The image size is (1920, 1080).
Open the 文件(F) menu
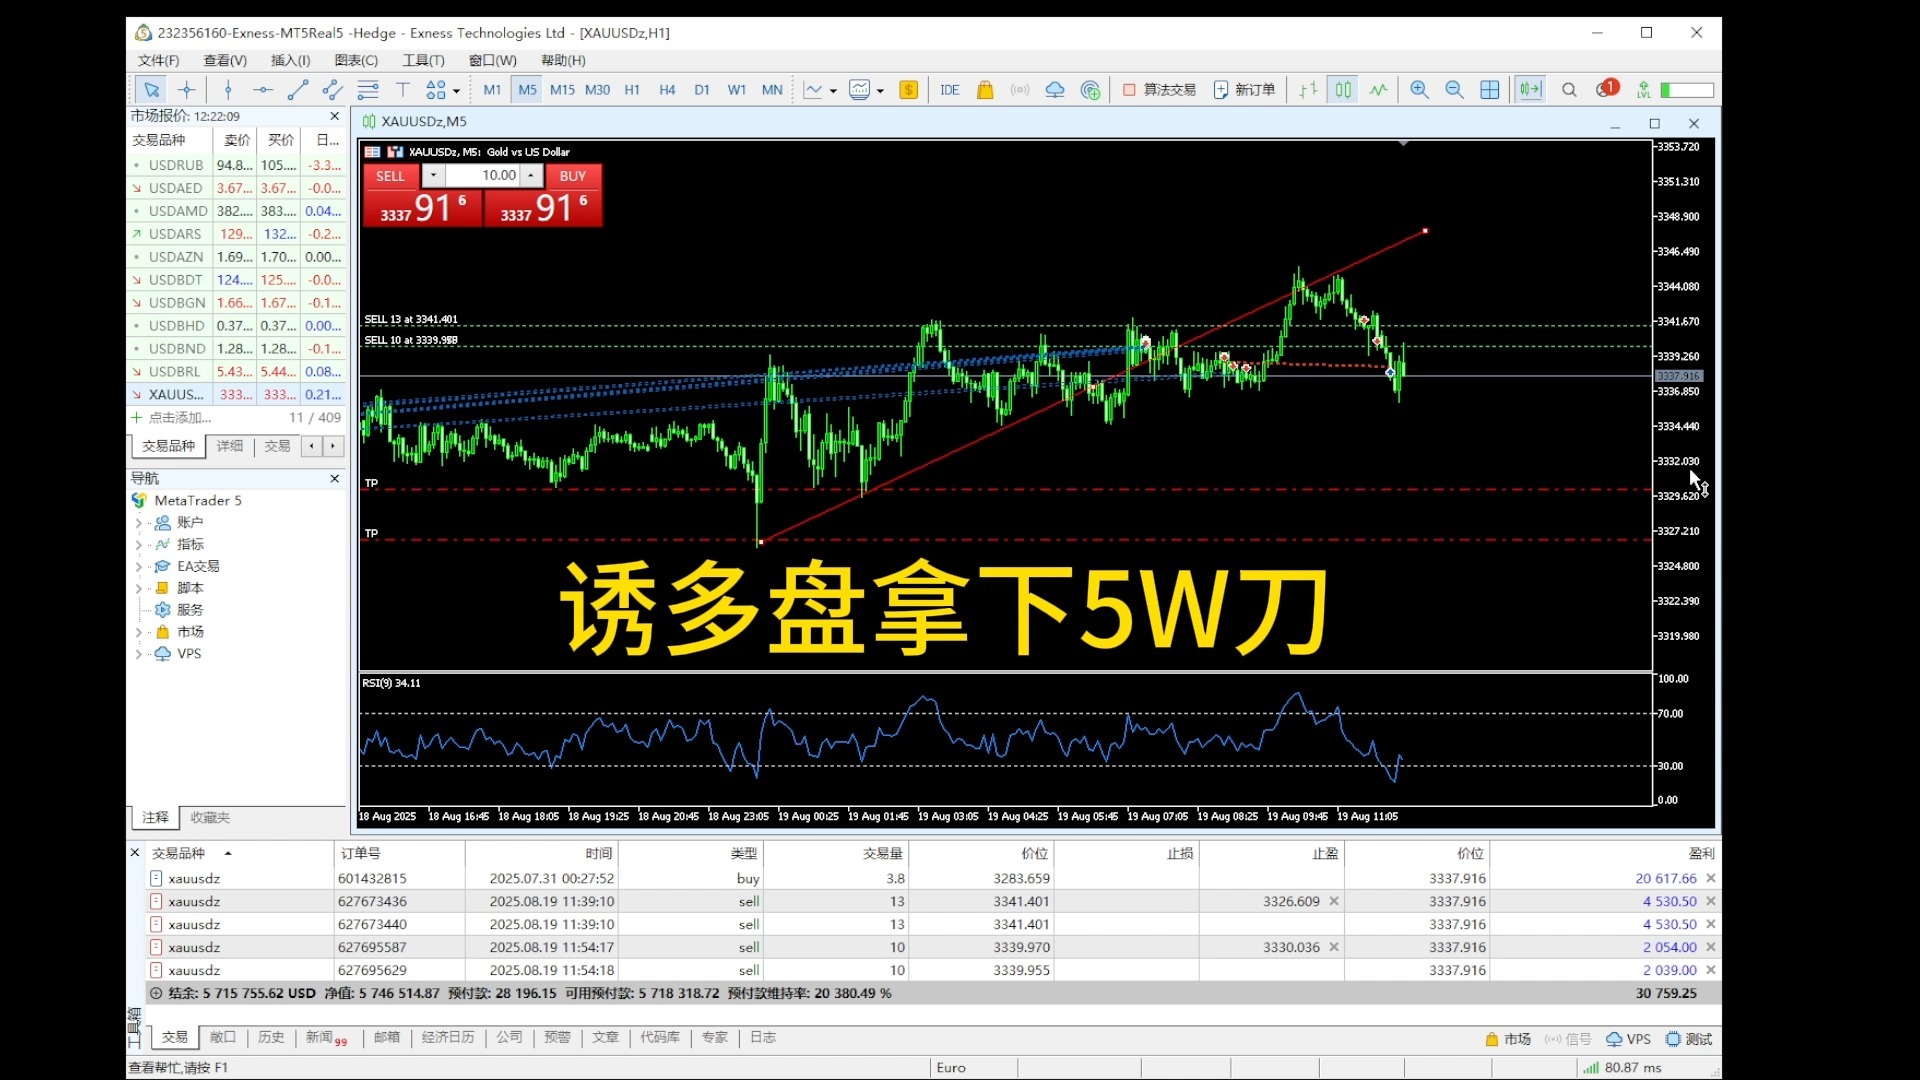click(158, 60)
